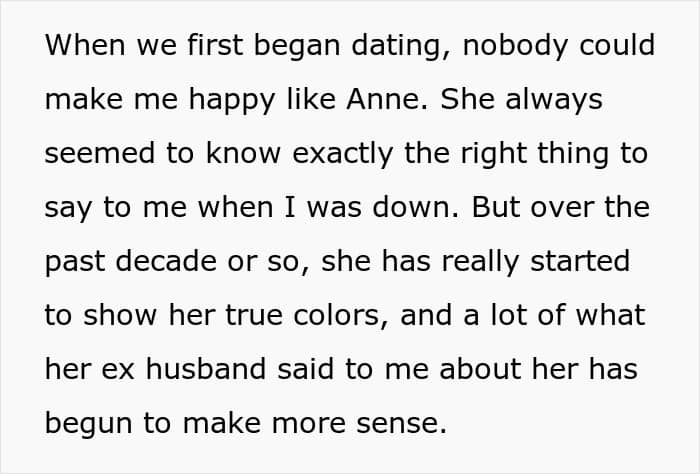Click the word "started" in the text

click(x=580, y=261)
